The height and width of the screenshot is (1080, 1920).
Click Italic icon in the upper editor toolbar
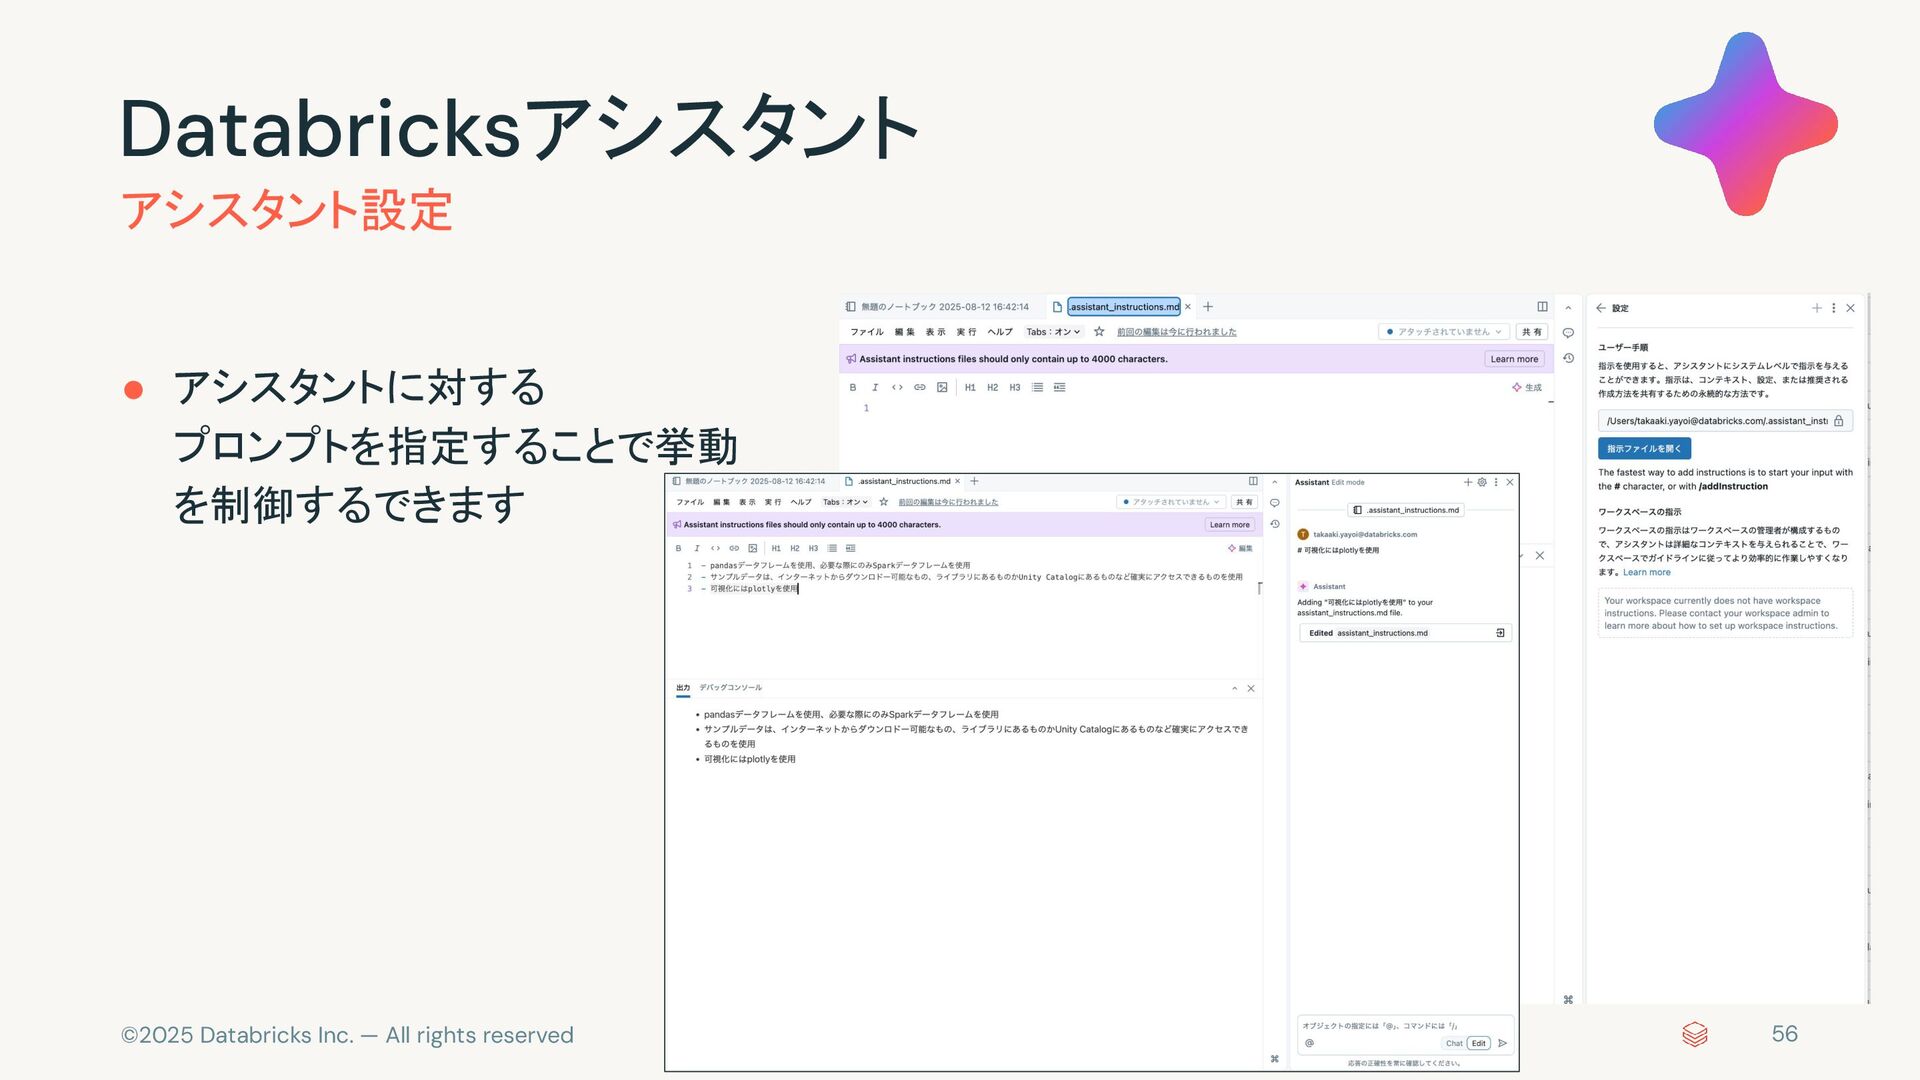875,388
